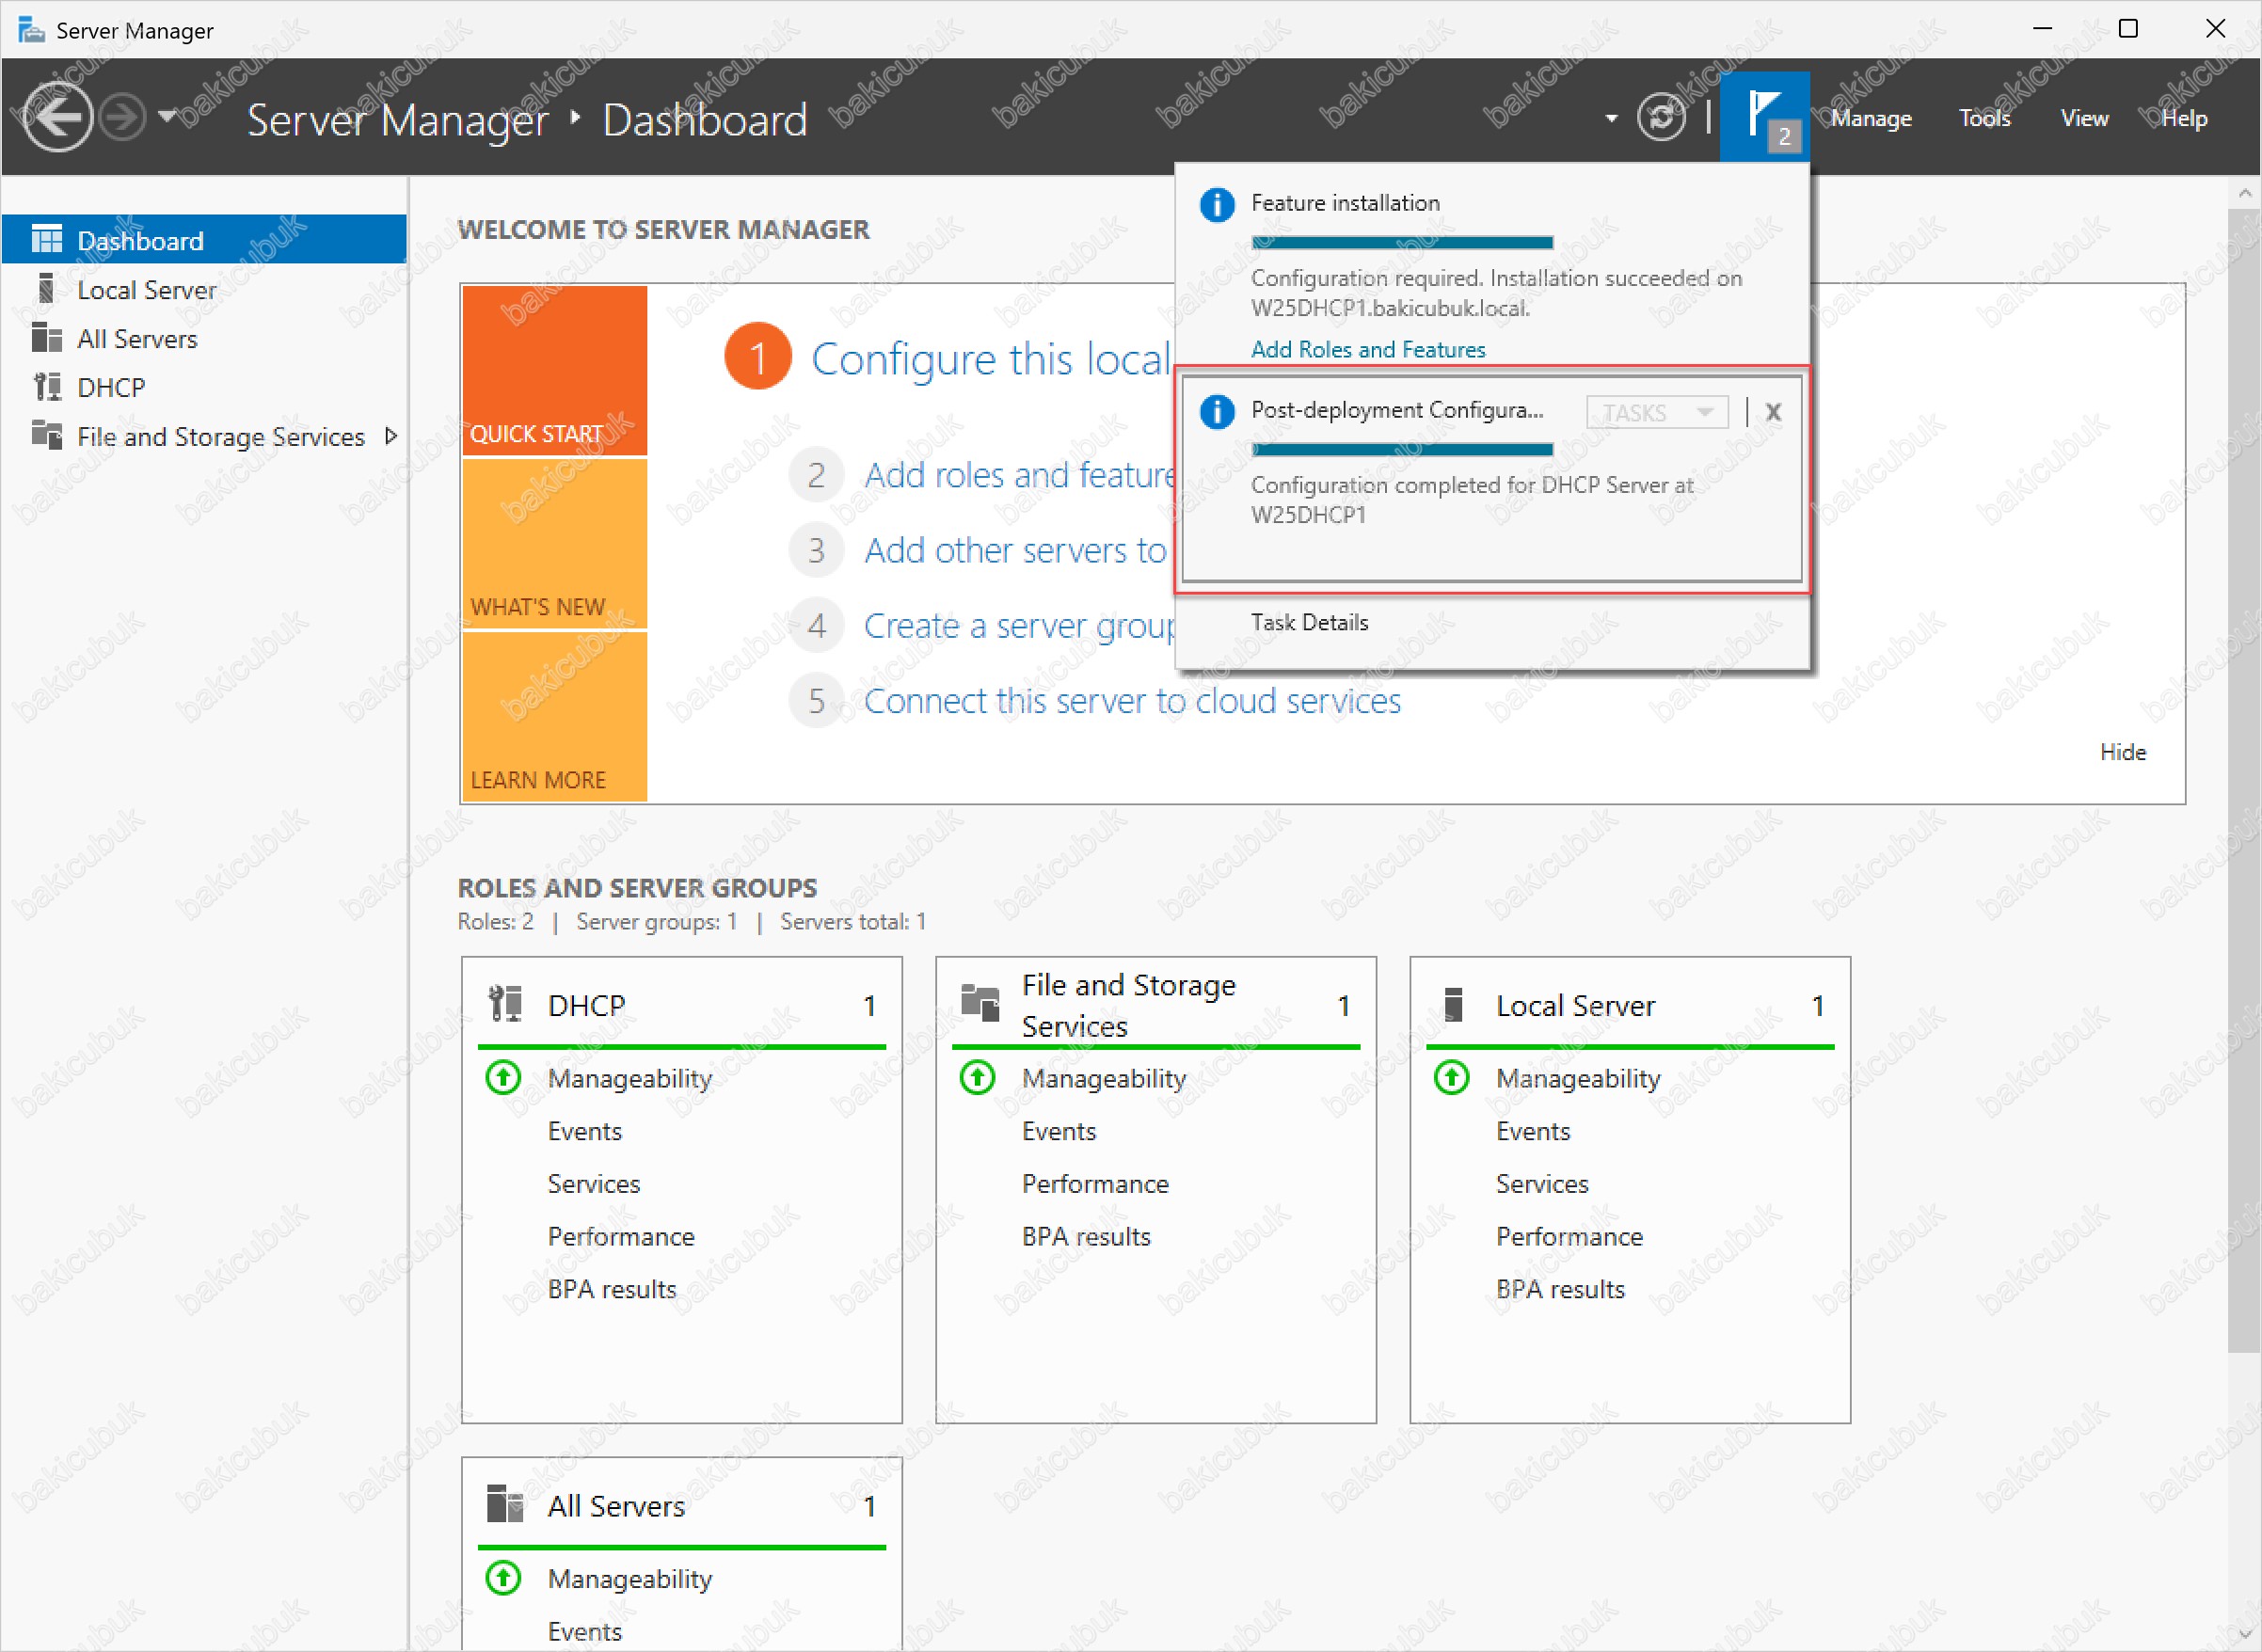Select Local Server in sidebar
This screenshot has width=2262, height=1652.
(146, 290)
